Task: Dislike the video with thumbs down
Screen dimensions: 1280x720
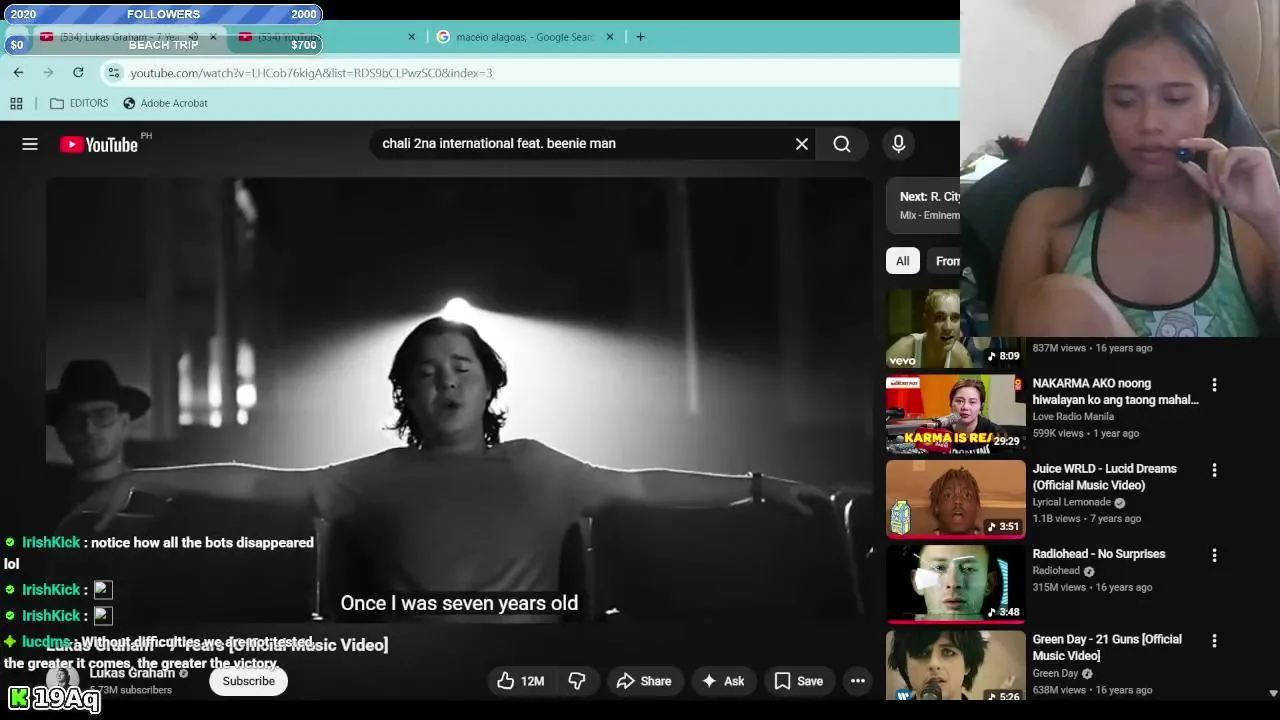Action: click(x=577, y=681)
